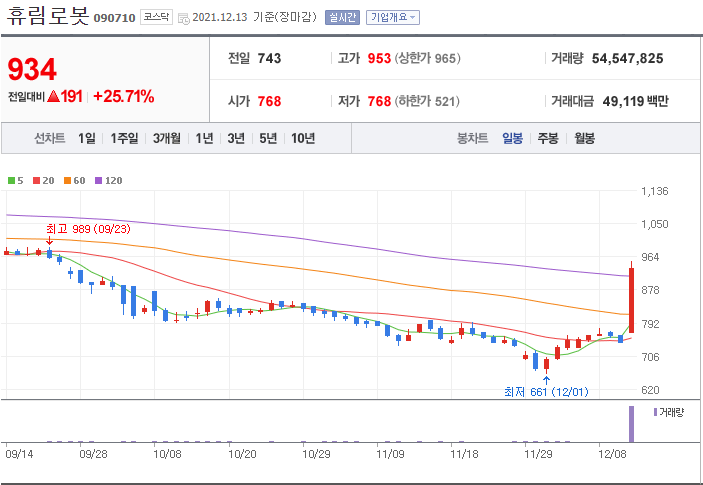Click the 1,136 price axis label

pos(655,191)
